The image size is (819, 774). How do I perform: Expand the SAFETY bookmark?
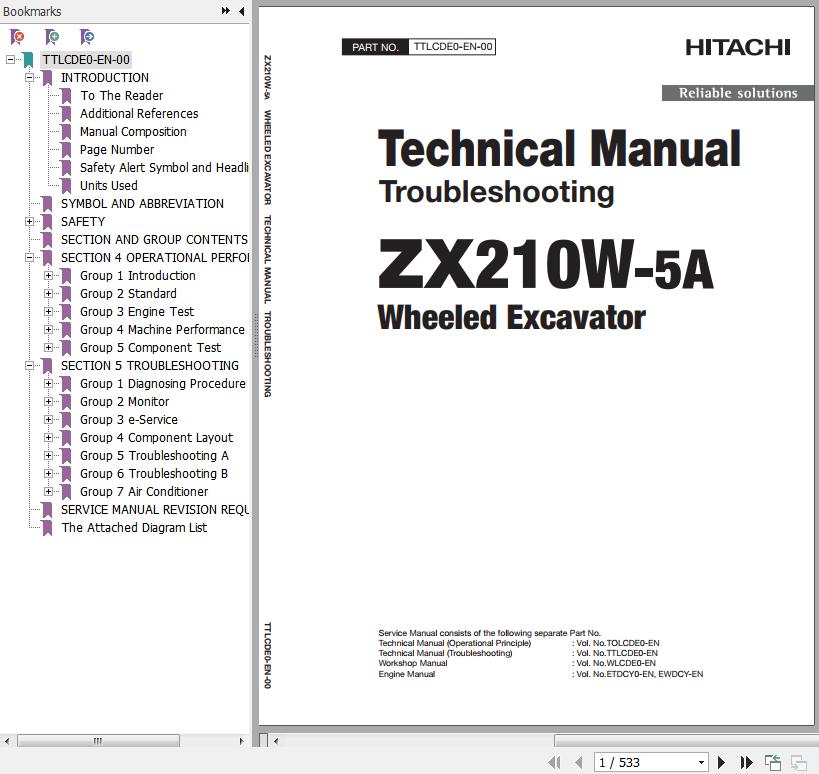click(x=30, y=221)
